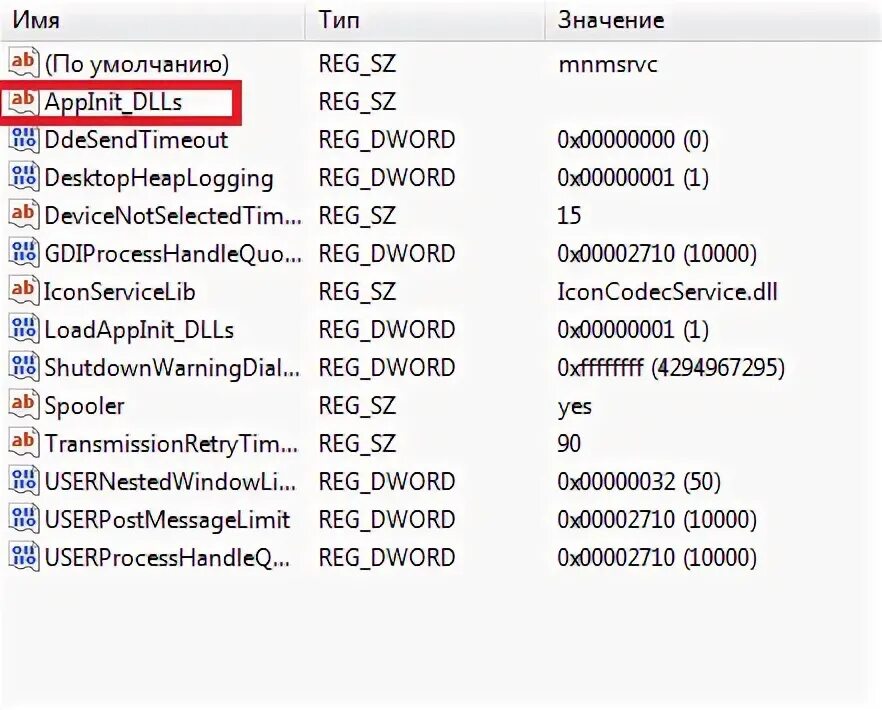Select the USERNestedWindowLi... entry
882x710 pixels.
coord(172,481)
